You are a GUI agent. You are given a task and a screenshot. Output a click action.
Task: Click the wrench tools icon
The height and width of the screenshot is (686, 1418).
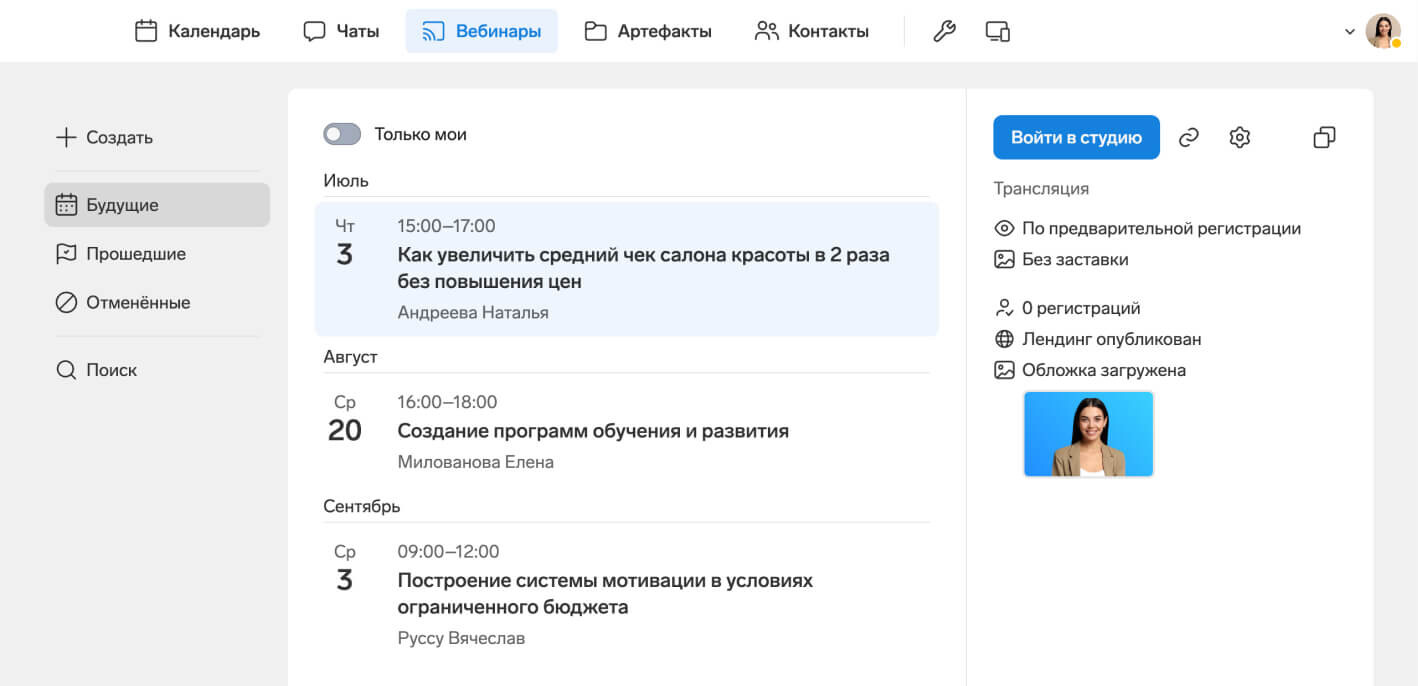pyautogui.click(x=944, y=31)
